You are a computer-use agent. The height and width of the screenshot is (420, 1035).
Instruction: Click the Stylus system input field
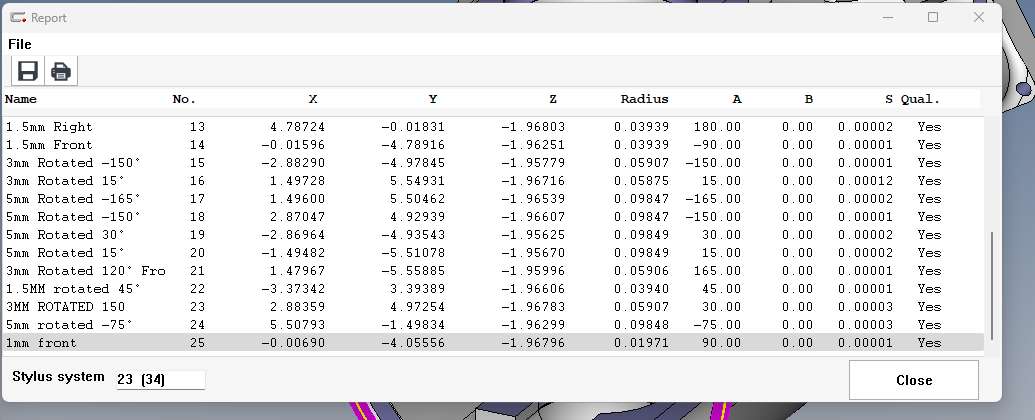coord(160,378)
